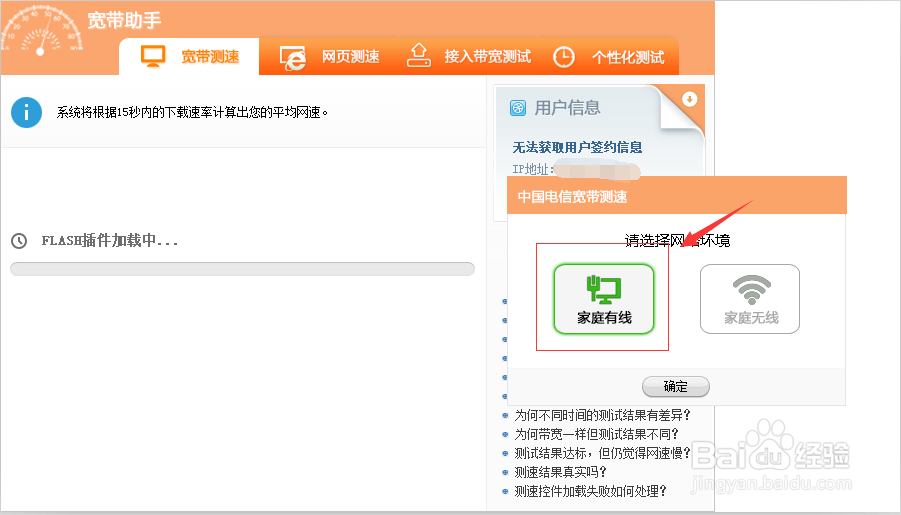901x515 pixels.
Task: Select the 家庭无线 network option
Action: pos(750,299)
